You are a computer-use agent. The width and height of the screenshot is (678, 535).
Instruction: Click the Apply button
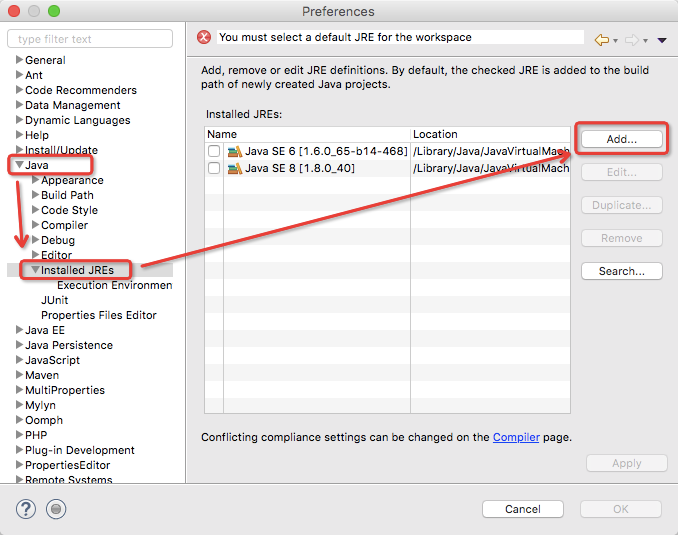click(x=627, y=463)
